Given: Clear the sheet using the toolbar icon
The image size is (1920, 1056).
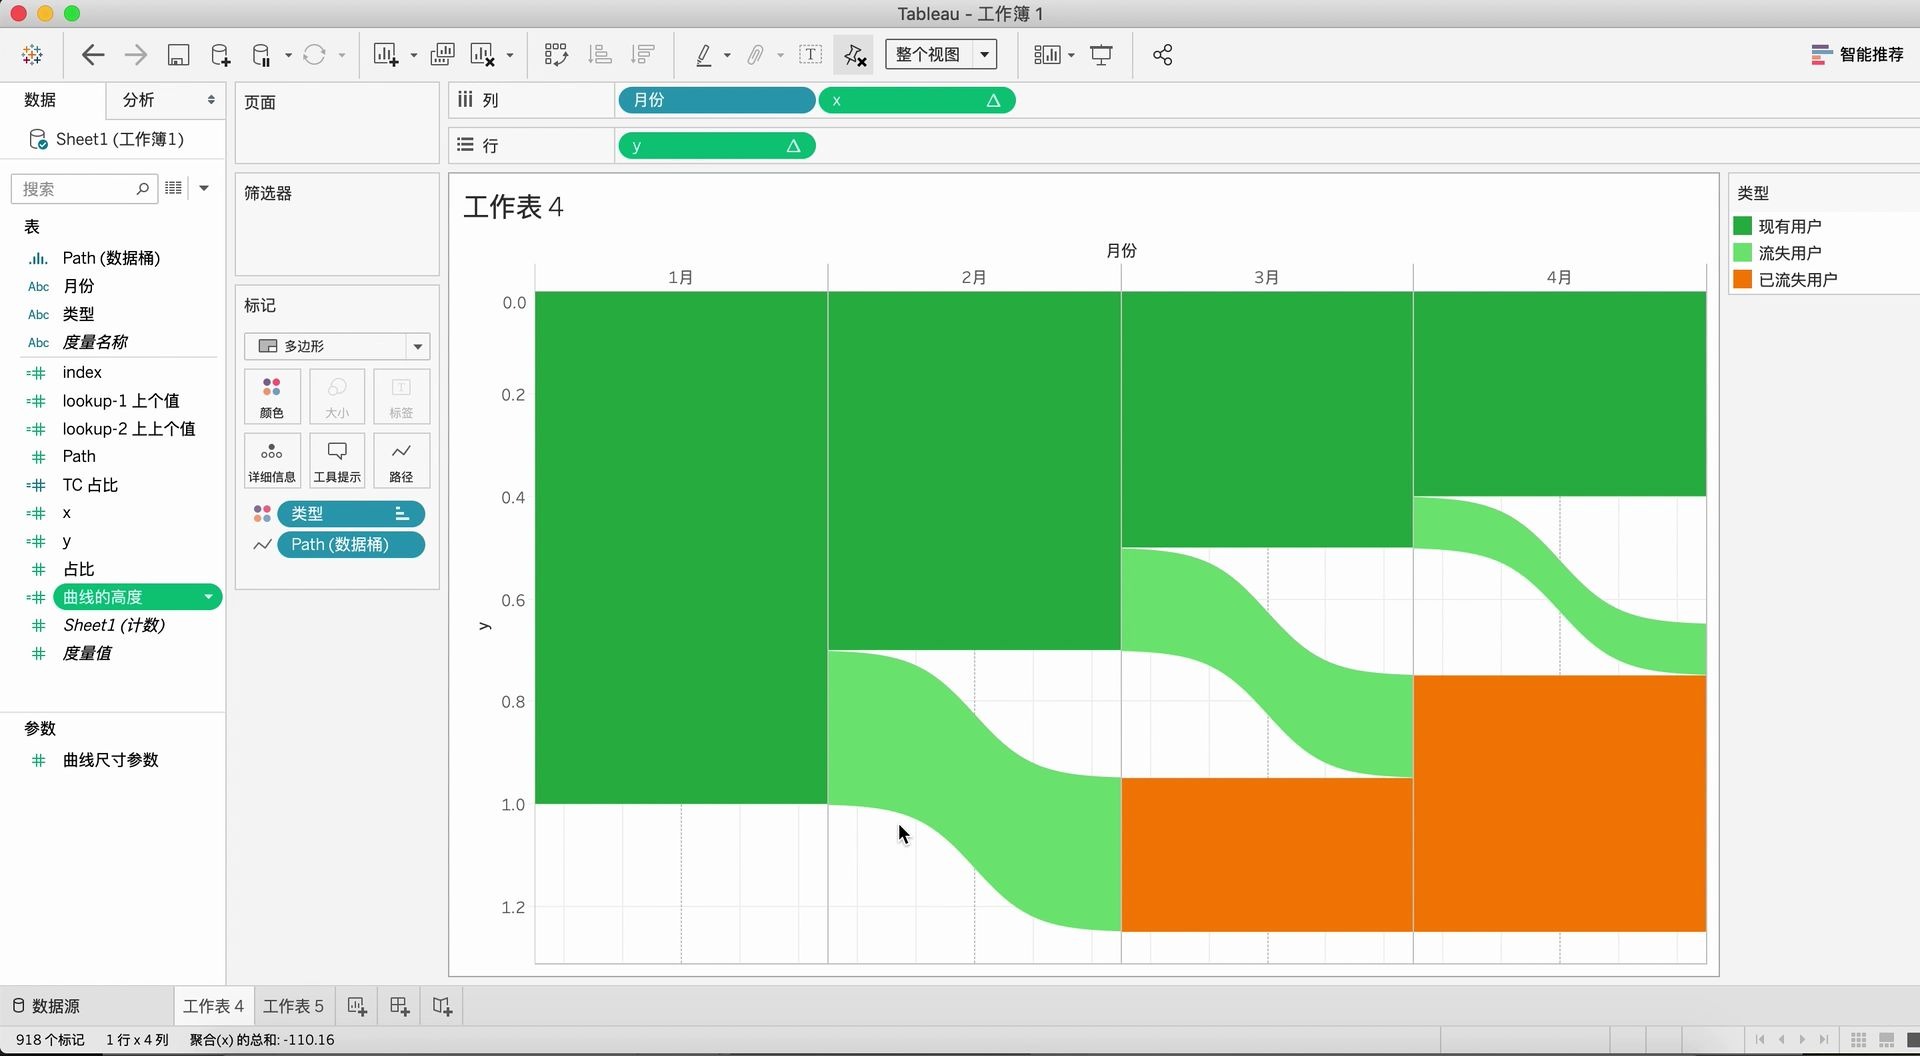Looking at the screenshot, I should pyautogui.click(x=483, y=55).
